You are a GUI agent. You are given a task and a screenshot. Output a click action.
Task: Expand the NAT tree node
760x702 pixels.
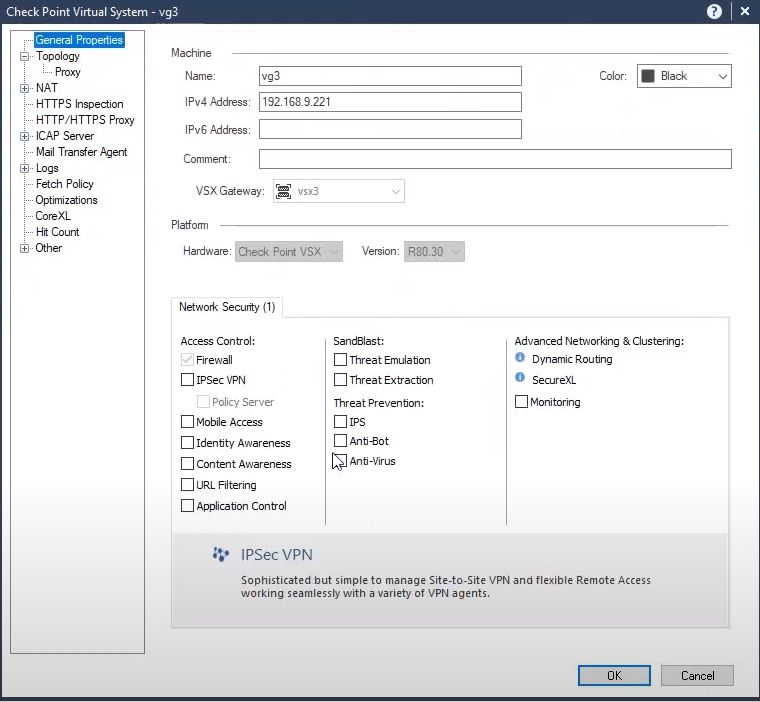point(24,88)
